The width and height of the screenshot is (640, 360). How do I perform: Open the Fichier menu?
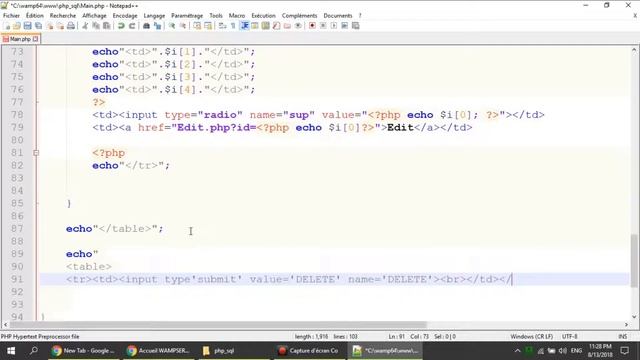pos(11,16)
